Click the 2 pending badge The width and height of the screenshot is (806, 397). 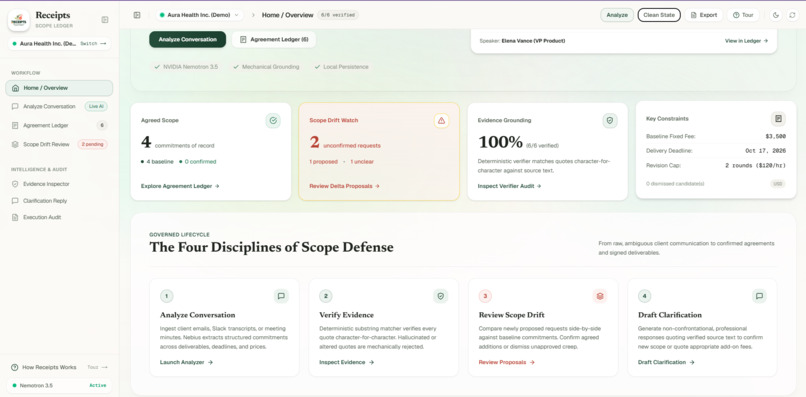point(93,145)
